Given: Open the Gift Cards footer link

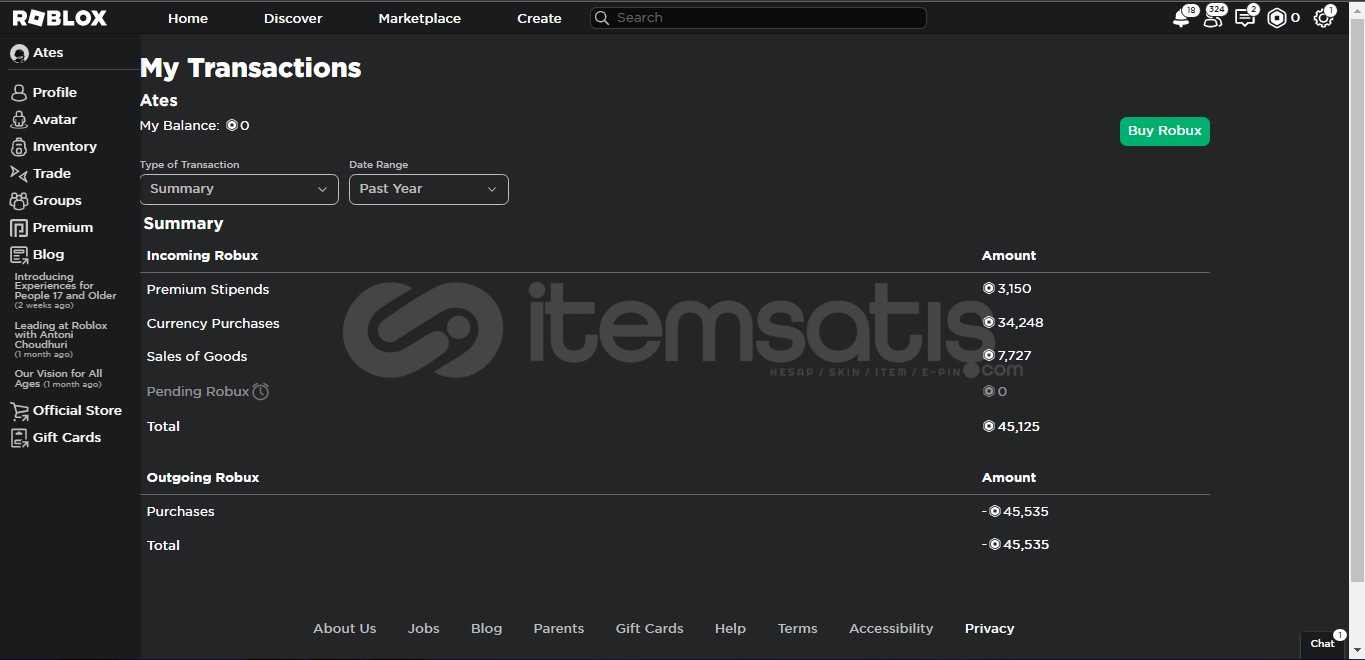Looking at the screenshot, I should point(650,629).
